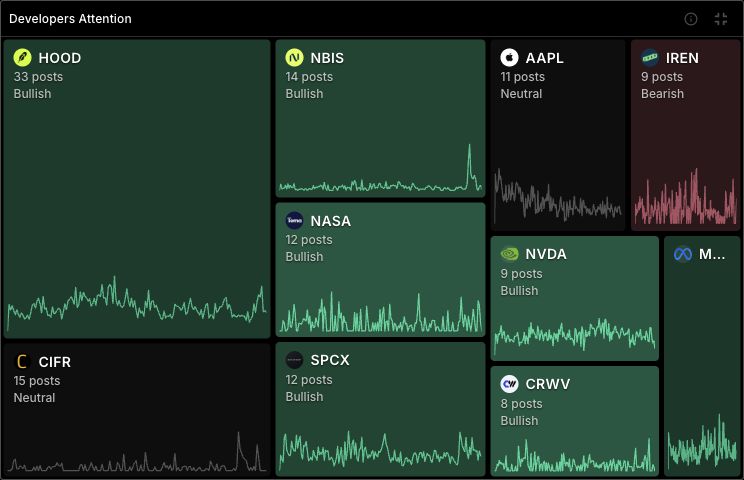Click the AAPL Apple logo icon
The width and height of the screenshot is (744, 480).
(x=509, y=58)
